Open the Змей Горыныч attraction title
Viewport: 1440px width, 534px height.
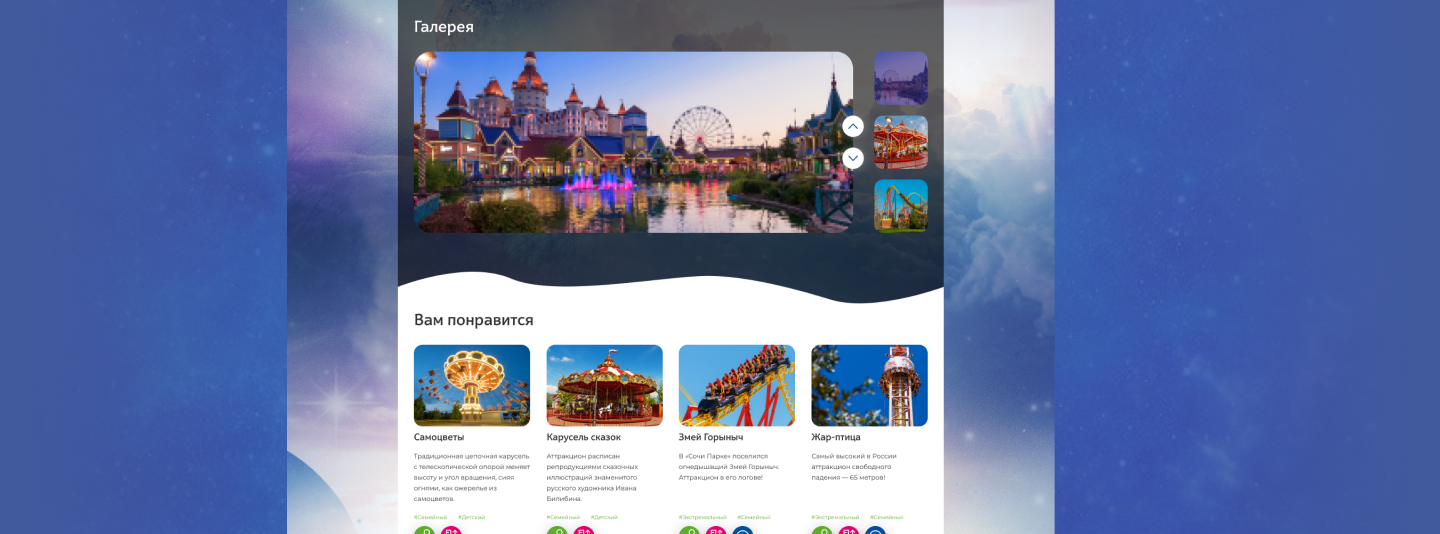pyautogui.click(x=710, y=437)
